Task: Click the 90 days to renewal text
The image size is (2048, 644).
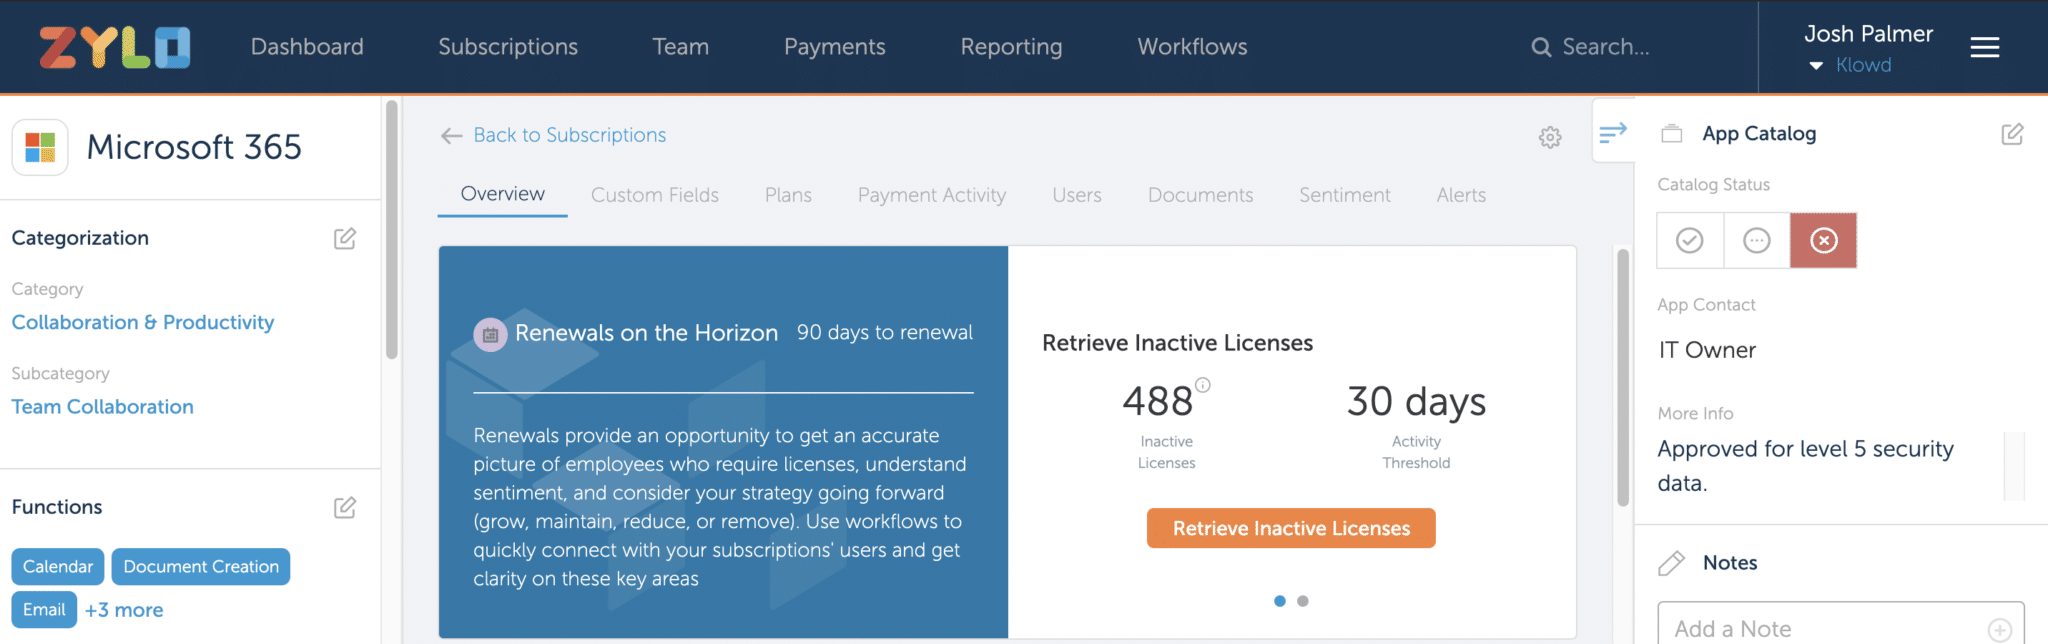Action: 885,333
